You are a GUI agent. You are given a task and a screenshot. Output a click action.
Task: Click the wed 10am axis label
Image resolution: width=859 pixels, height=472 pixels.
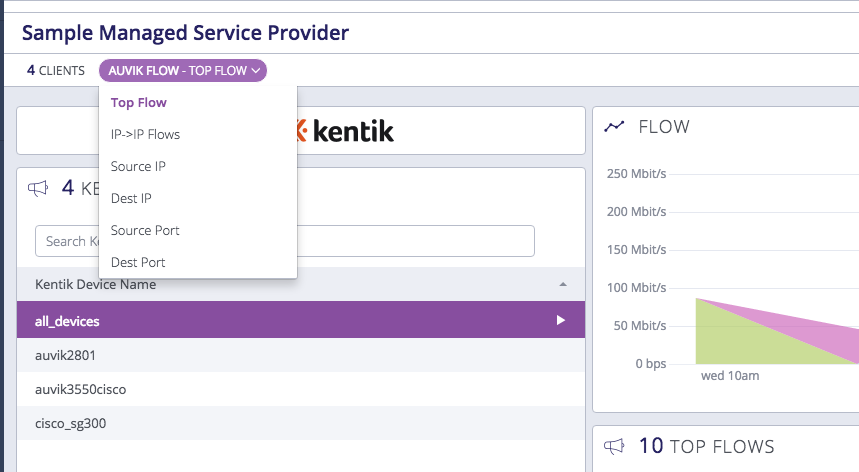pyautogui.click(x=730, y=376)
